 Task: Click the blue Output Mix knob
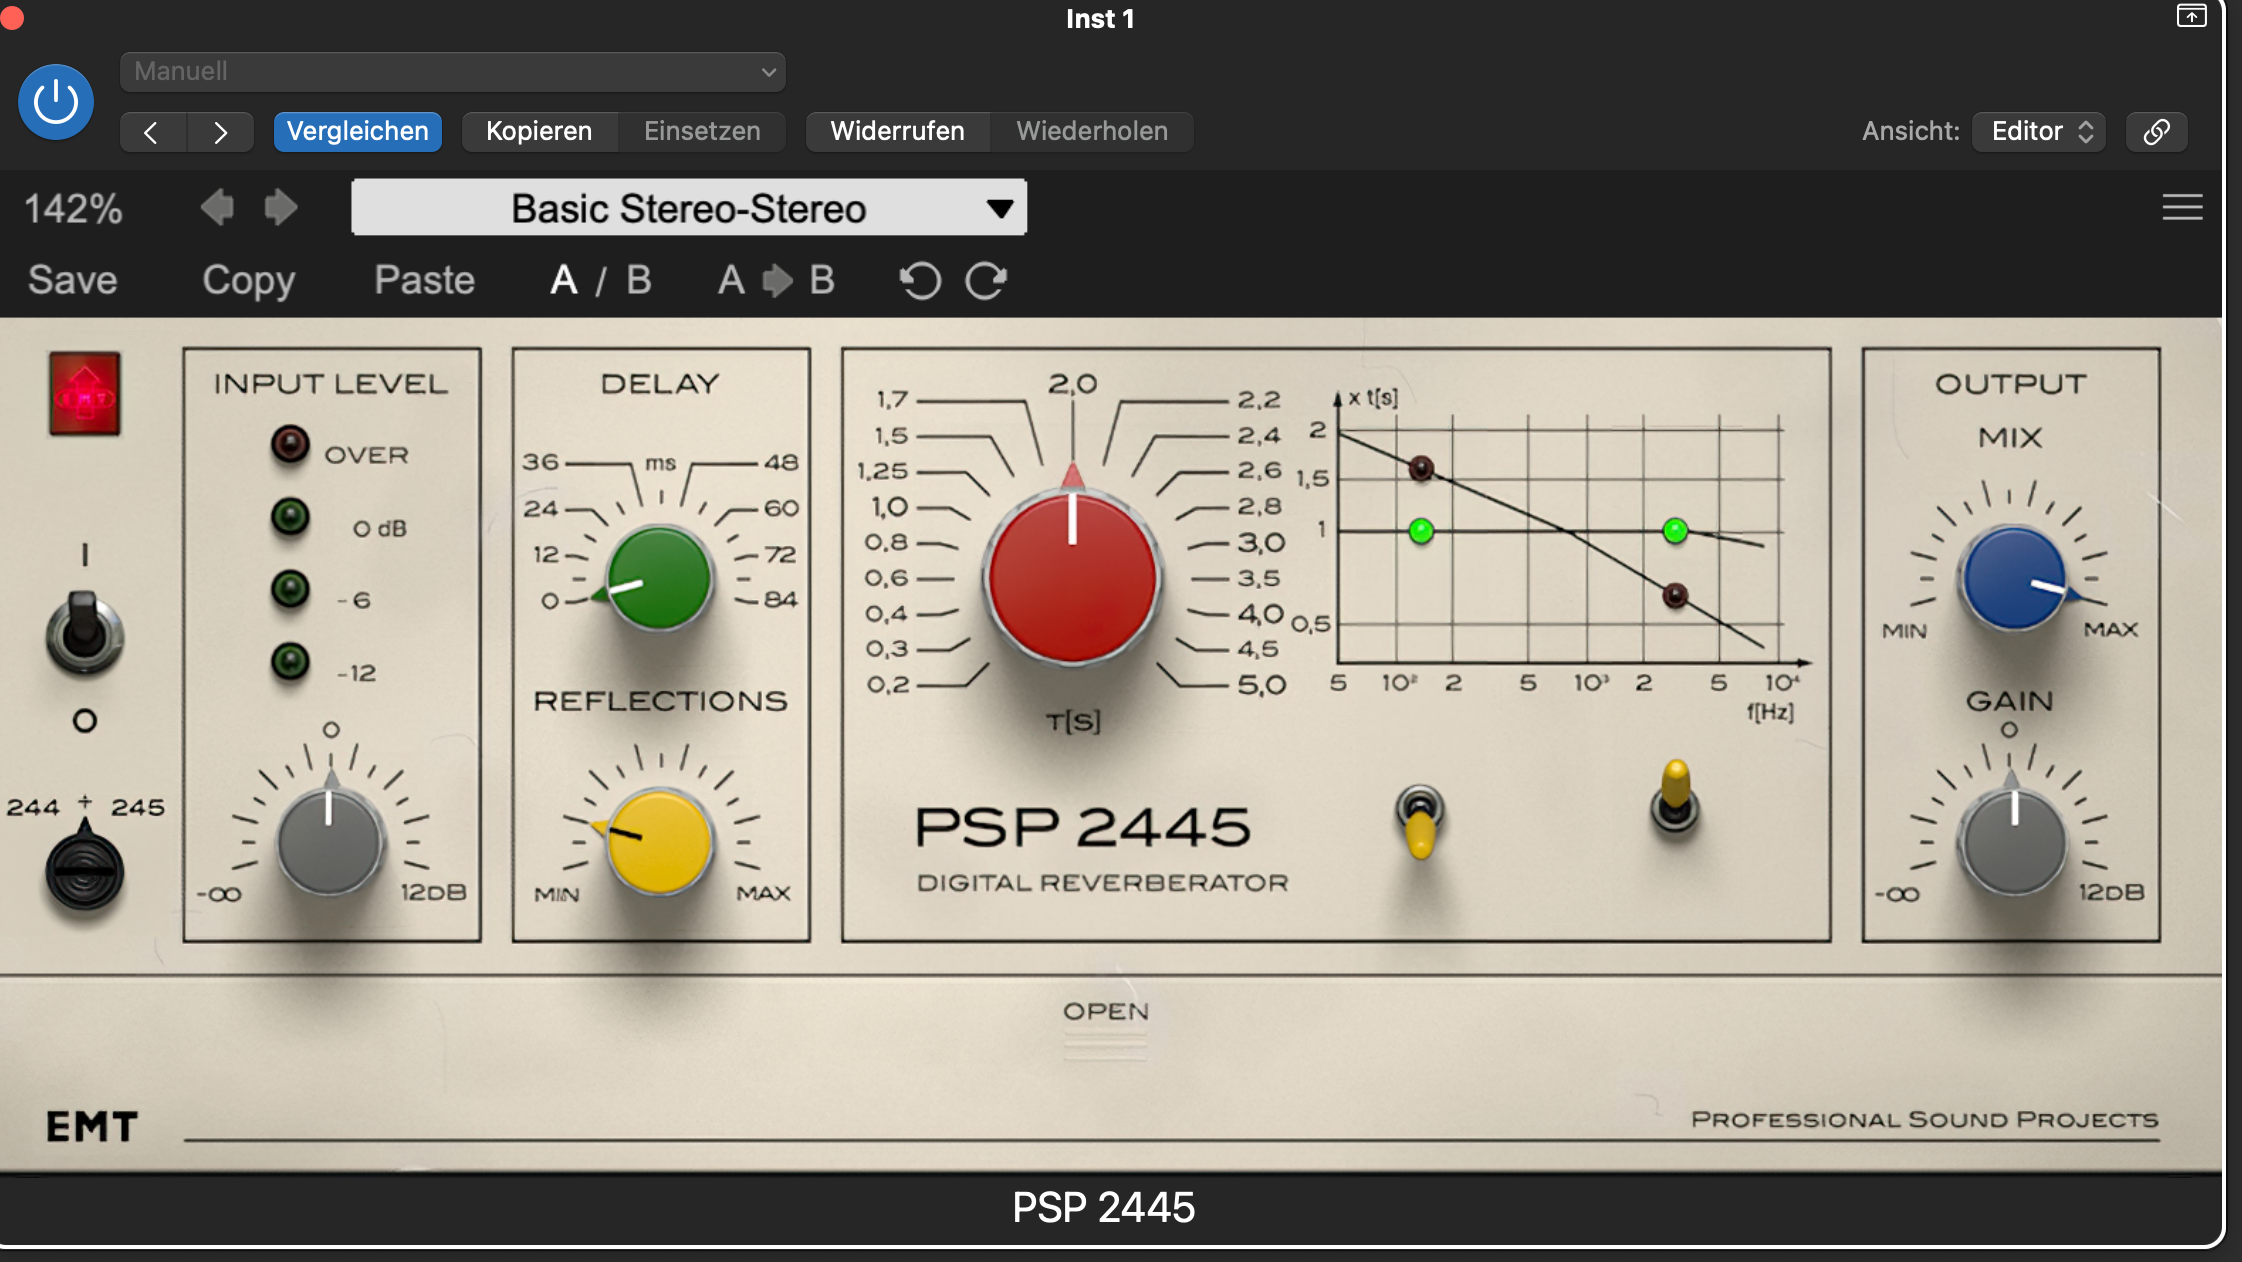(2014, 578)
